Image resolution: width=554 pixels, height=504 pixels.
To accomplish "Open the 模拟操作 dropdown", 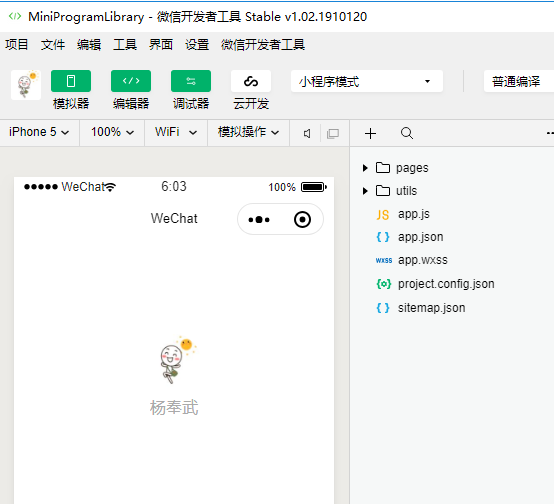I will (x=248, y=132).
